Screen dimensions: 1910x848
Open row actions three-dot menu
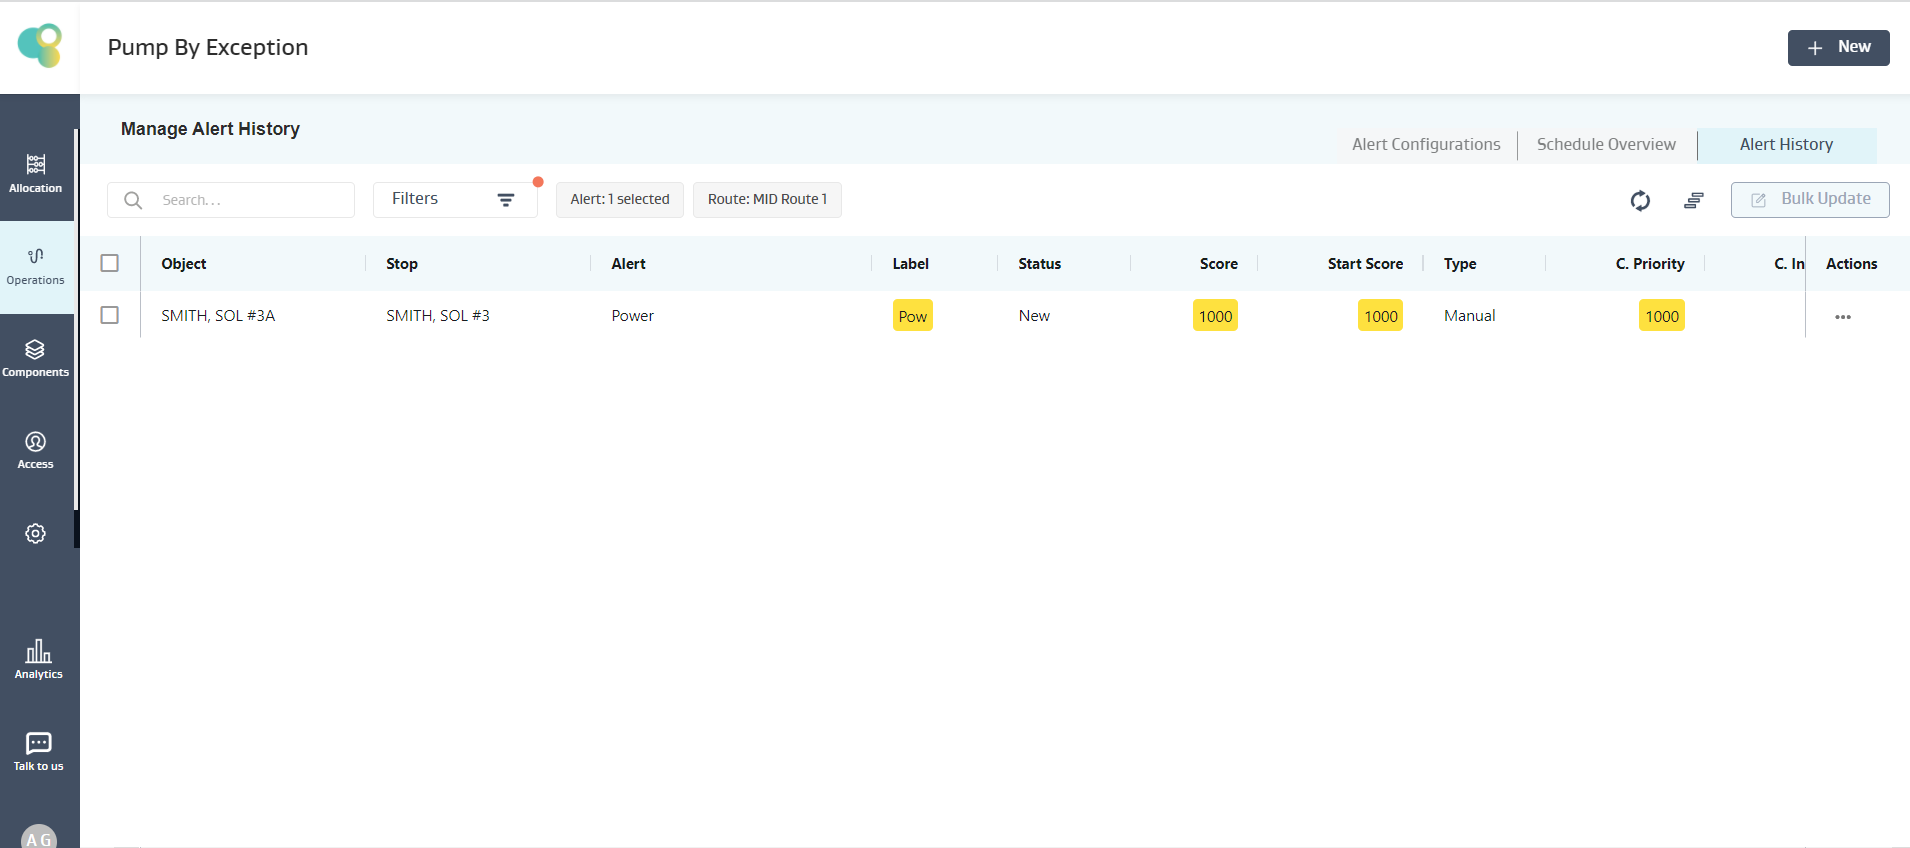[x=1842, y=317]
